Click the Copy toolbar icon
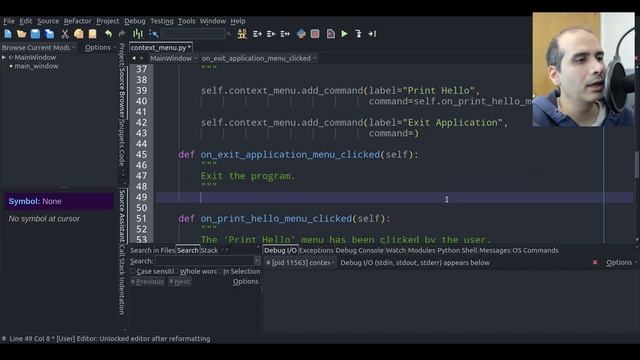Image resolution: width=640 pixels, height=360 pixels. [x=78, y=34]
